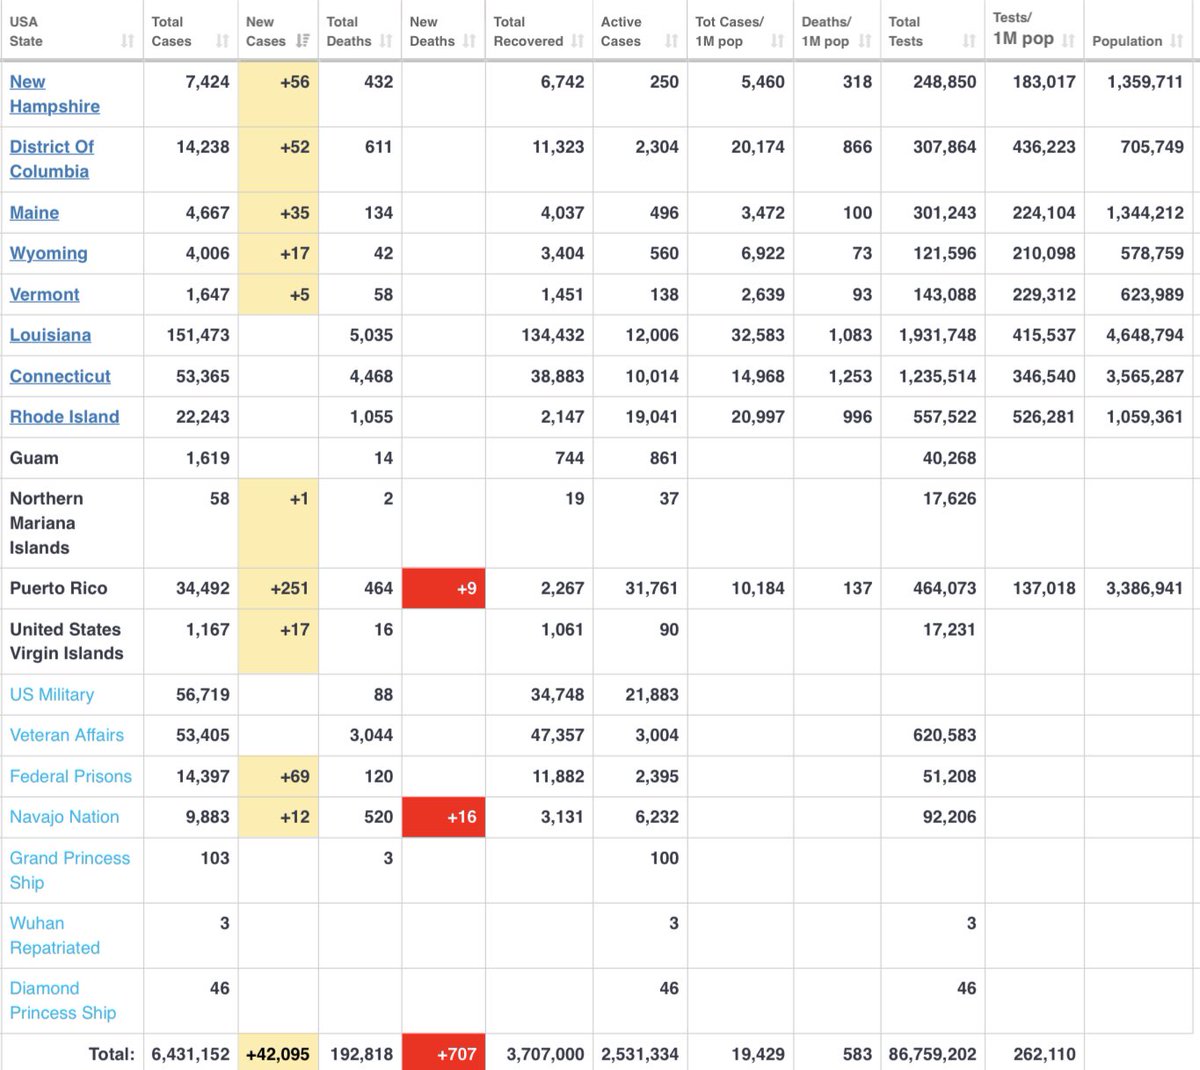Sort by Deaths/1M pop icon
1200x1070 pixels.
click(864, 41)
